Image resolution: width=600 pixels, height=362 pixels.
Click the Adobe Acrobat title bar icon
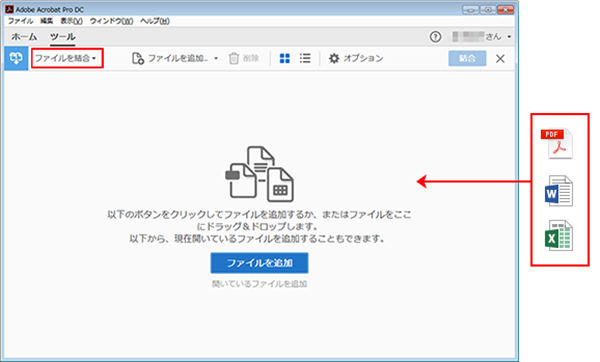[x=9, y=9]
